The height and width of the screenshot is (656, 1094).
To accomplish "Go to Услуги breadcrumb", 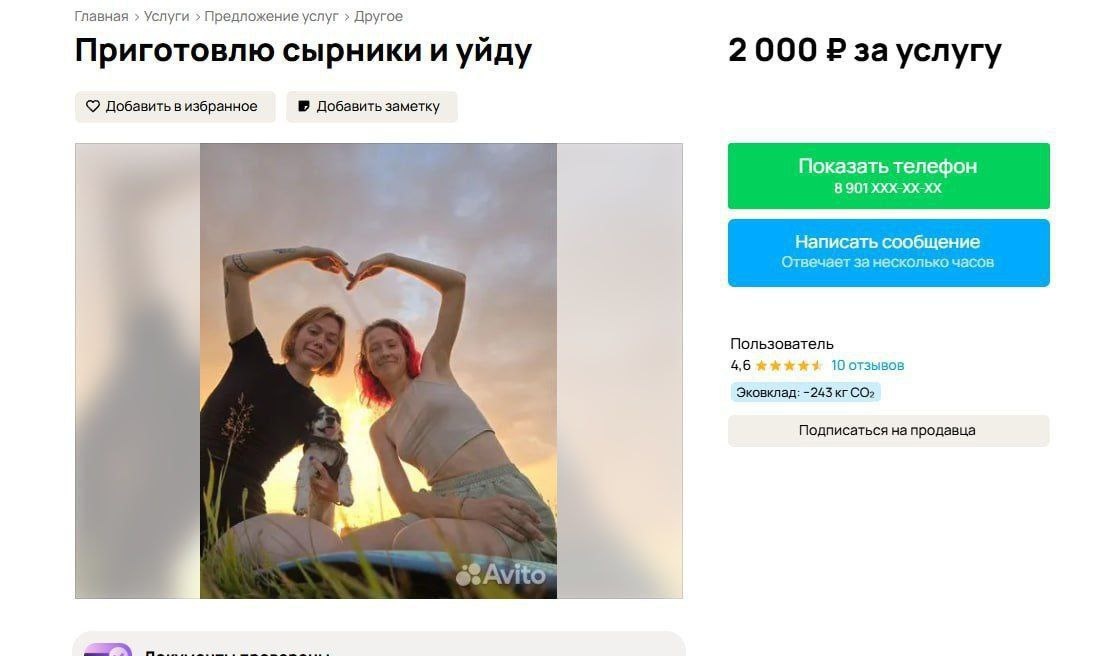I will (166, 16).
